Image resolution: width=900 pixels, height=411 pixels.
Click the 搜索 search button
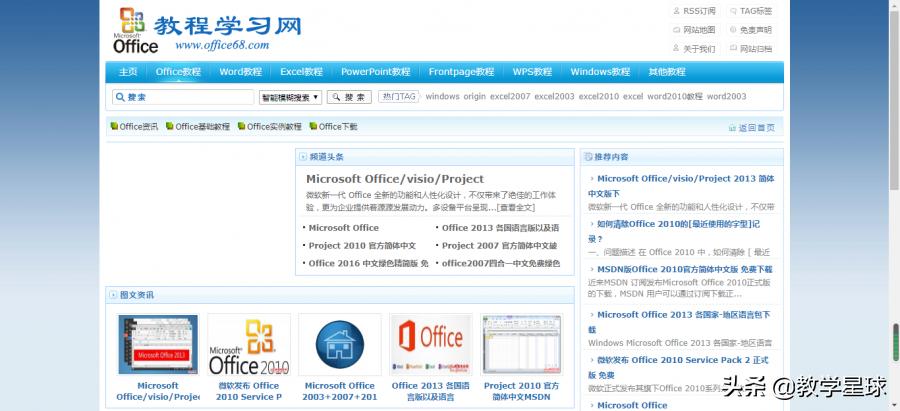pyautogui.click(x=349, y=97)
